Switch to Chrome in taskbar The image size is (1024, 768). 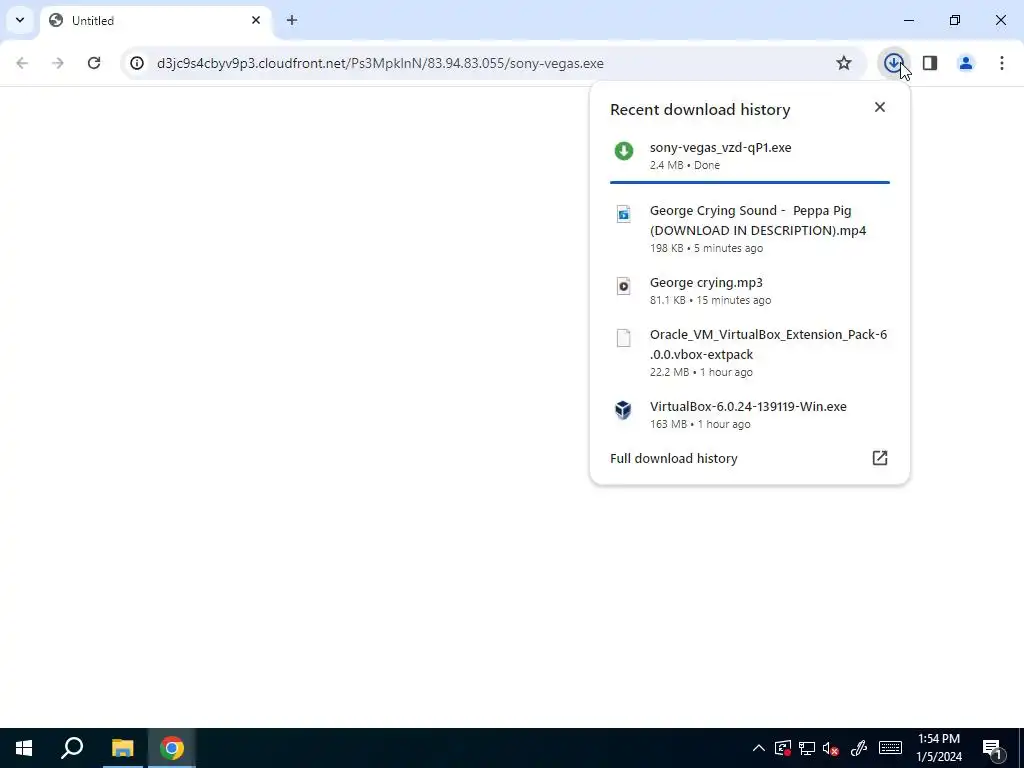172,748
